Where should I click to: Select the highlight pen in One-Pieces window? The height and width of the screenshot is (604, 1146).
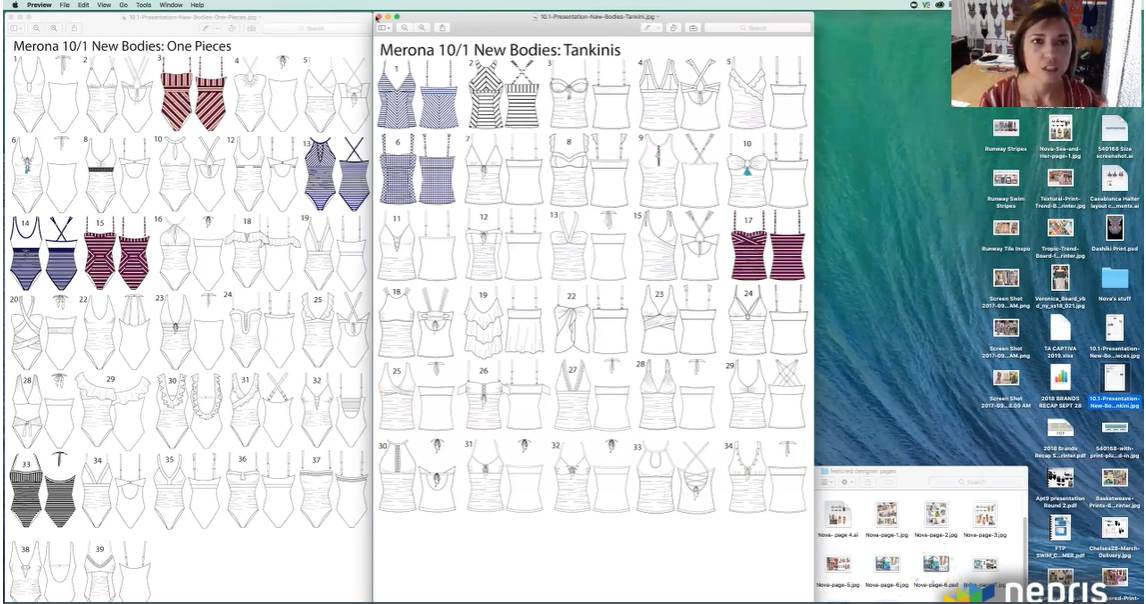[x=206, y=29]
